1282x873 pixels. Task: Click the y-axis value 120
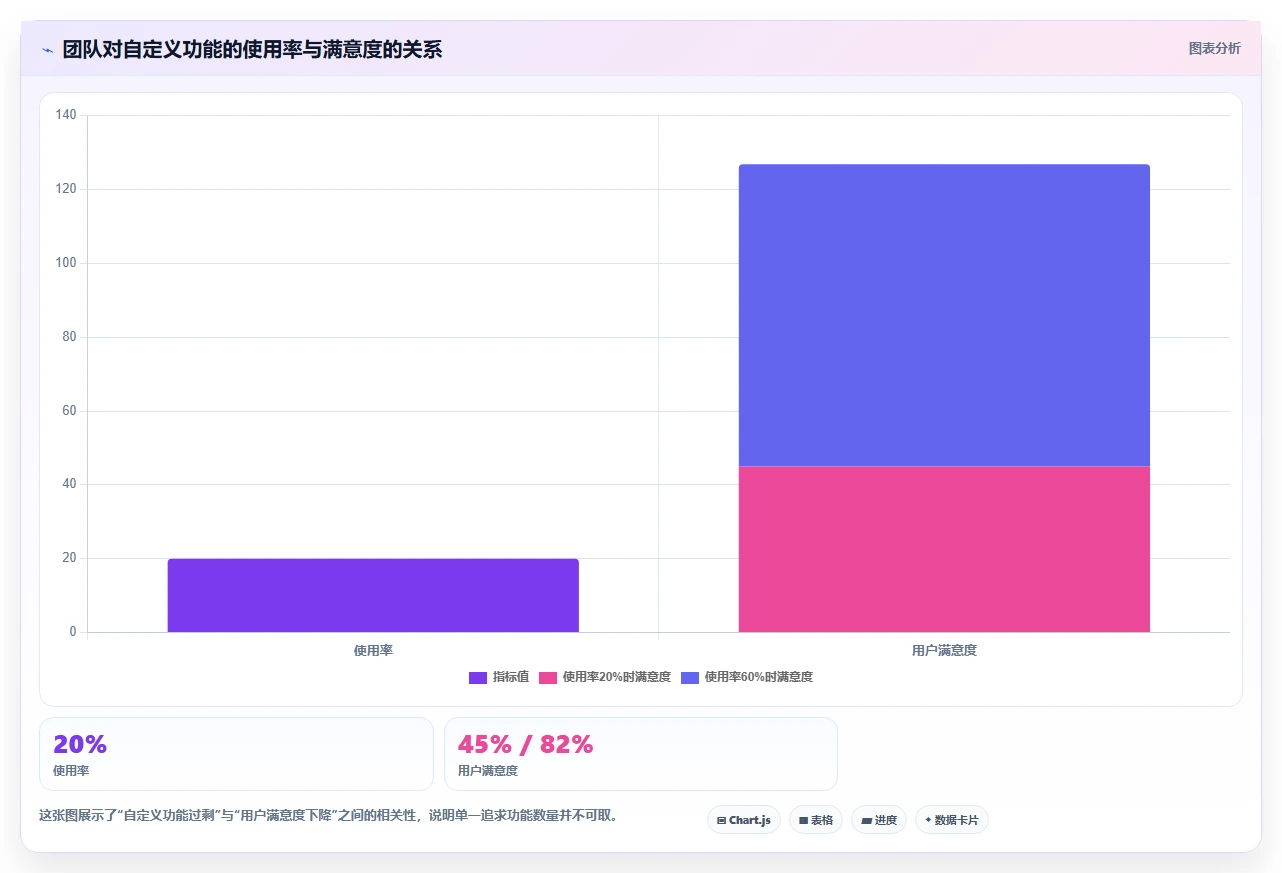pos(66,189)
